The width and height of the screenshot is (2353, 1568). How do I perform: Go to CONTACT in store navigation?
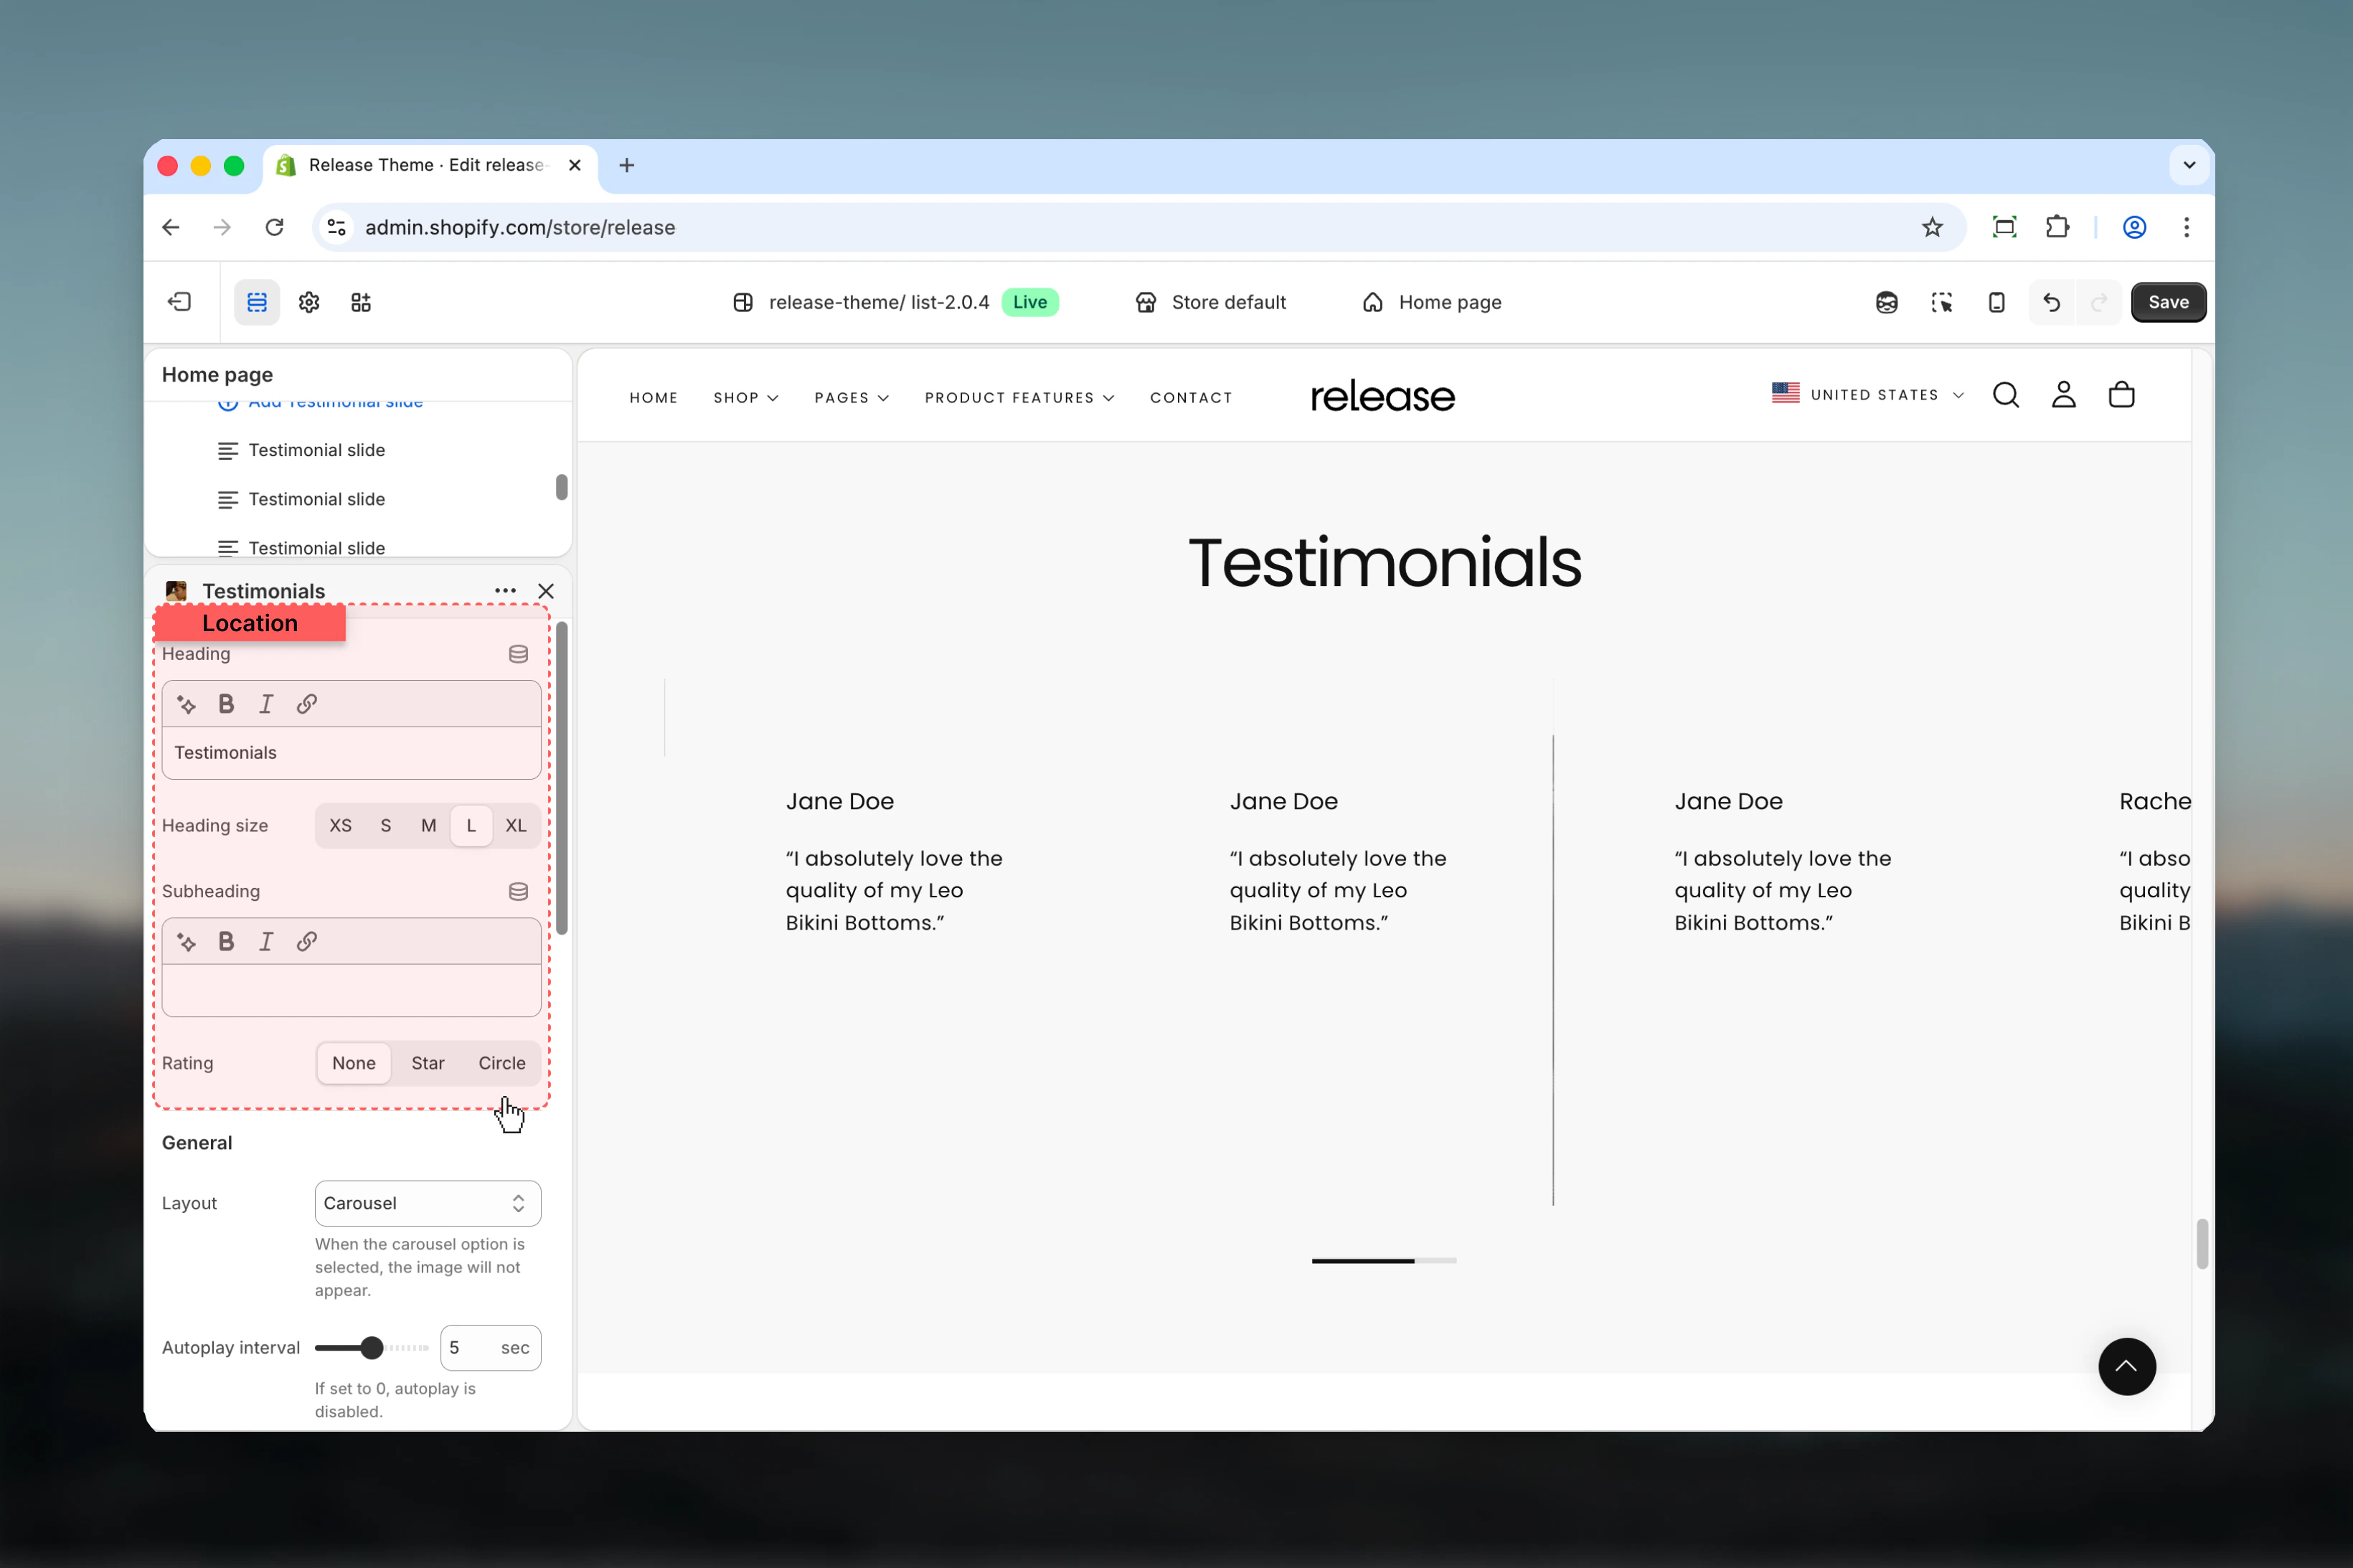[1190, 398]
